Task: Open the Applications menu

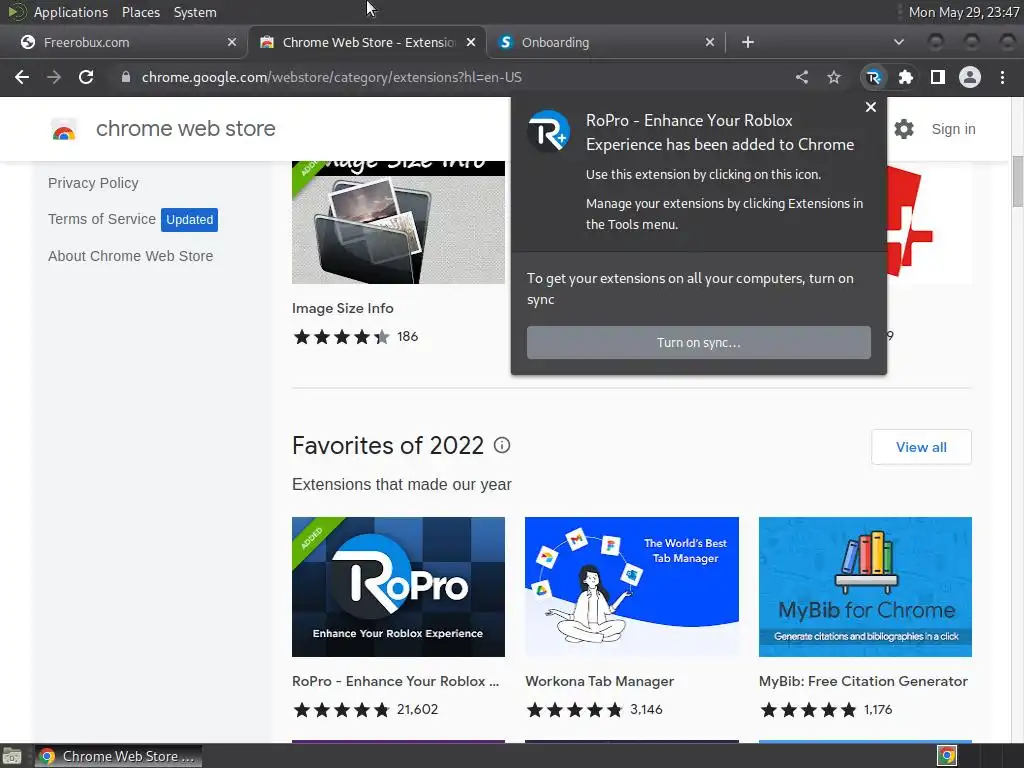Action: click(x=71, y=12)
